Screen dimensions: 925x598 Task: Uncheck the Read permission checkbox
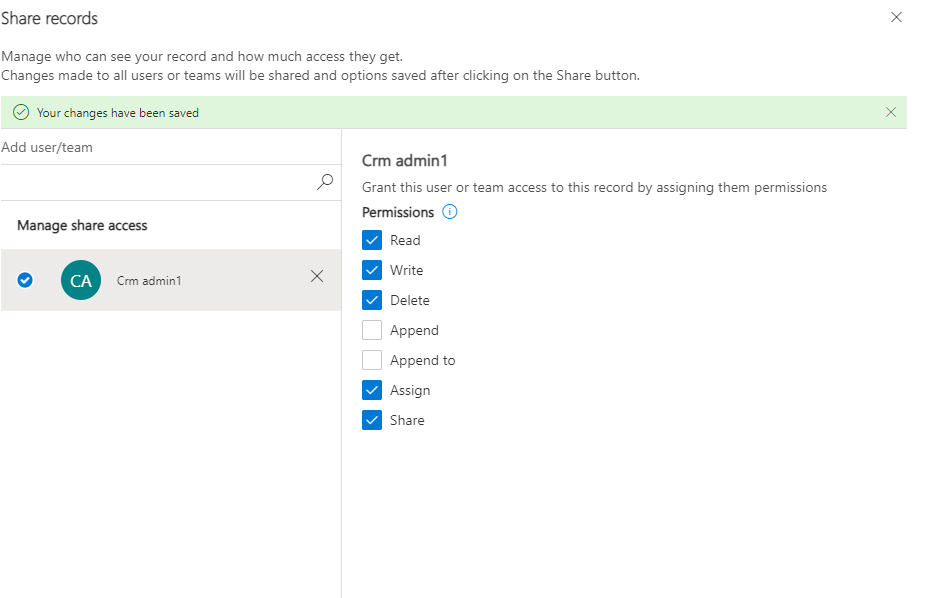pos(372,240)
